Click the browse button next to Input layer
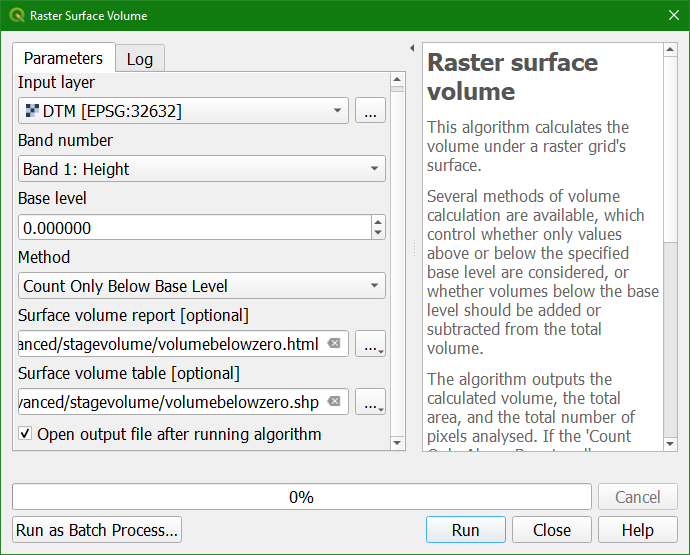The height and width of the screenshot is (555, 690). [370, 111]
